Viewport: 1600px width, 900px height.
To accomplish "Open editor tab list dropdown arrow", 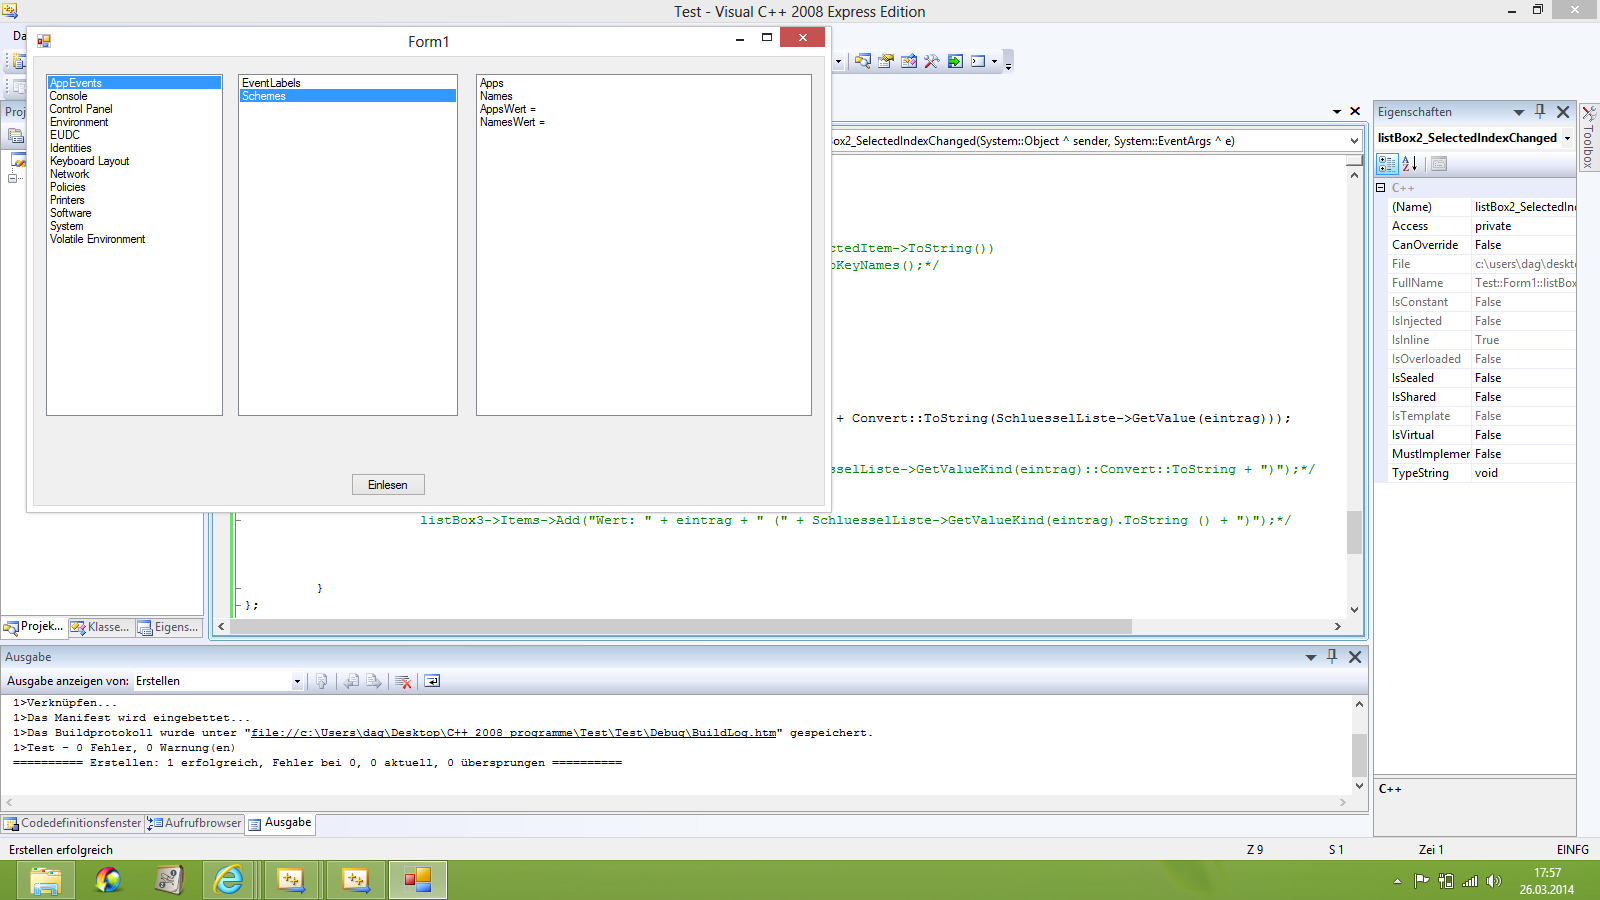I will [x=1337, y=112].
